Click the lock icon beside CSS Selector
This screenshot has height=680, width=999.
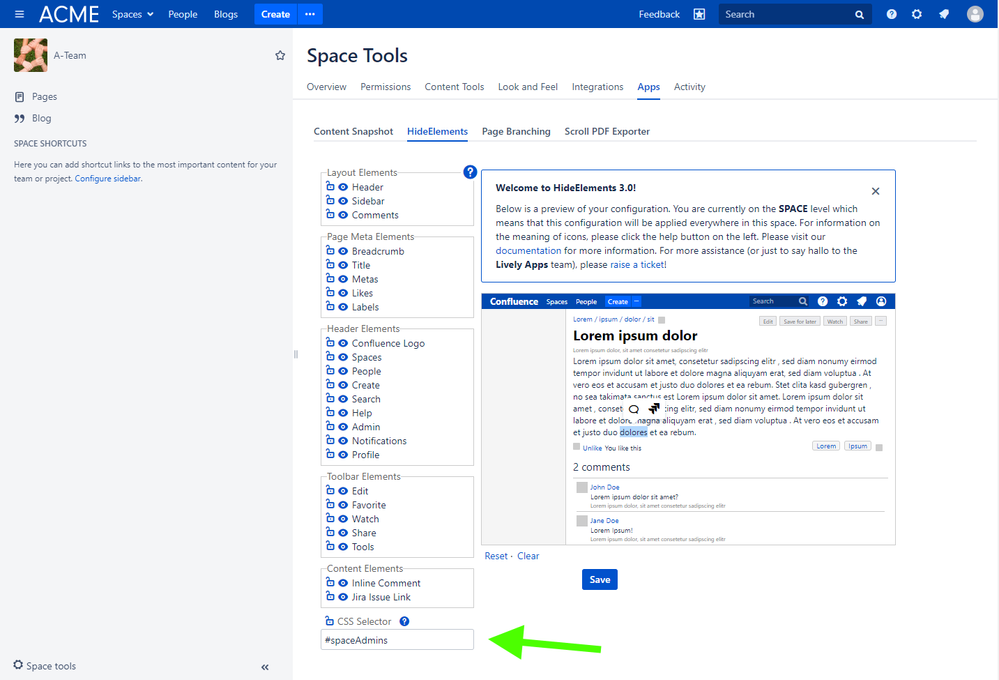tap(329, 621)
